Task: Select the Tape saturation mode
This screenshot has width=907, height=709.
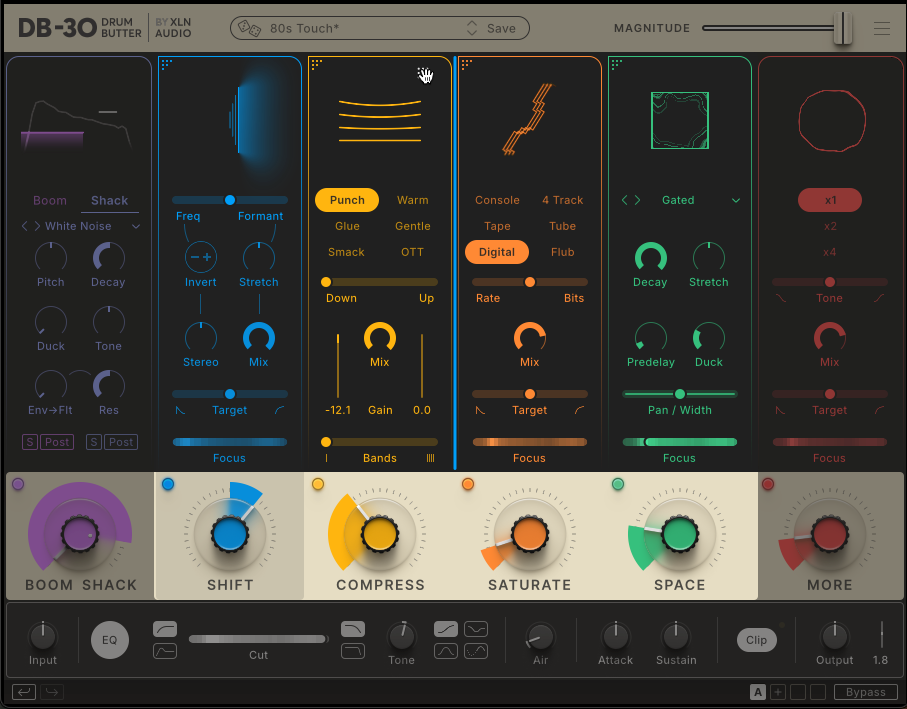Action: click(x=497, y=226)
